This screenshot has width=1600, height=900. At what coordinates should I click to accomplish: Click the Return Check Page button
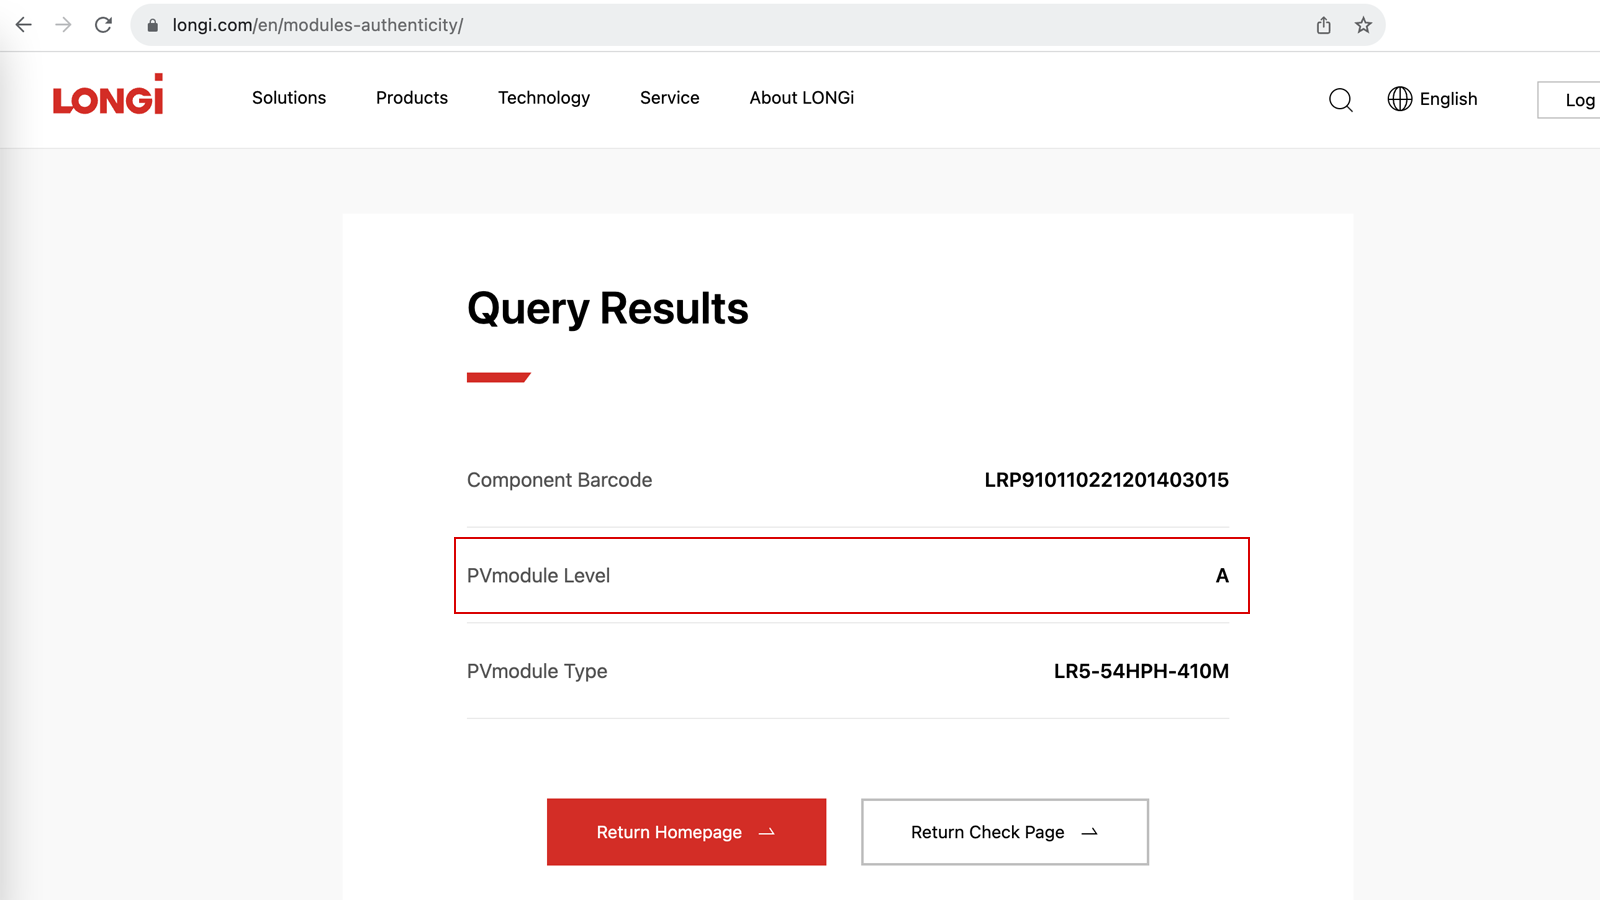[x=1005, y=832]
